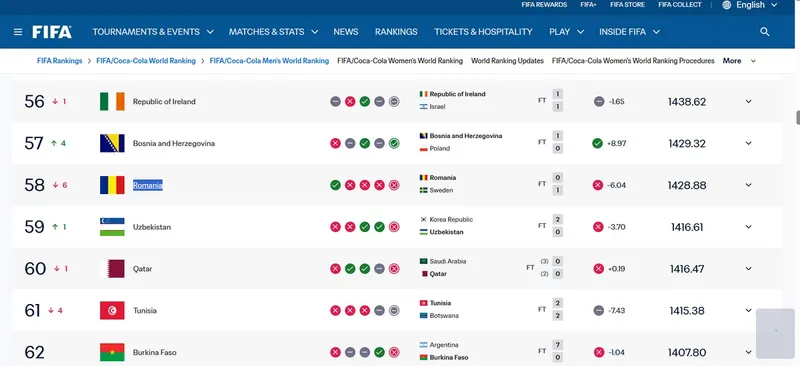Viewport: 800px width, 366px height.
Task: Click Romania's first green win icon
Action: pyautogui.click(x=335, y=185)
